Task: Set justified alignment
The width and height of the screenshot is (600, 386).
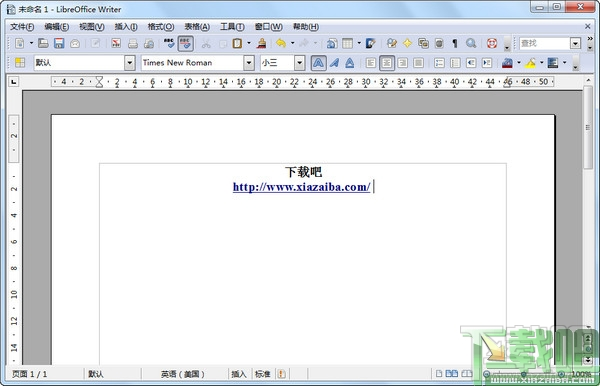Action: [x=419, y=63]
